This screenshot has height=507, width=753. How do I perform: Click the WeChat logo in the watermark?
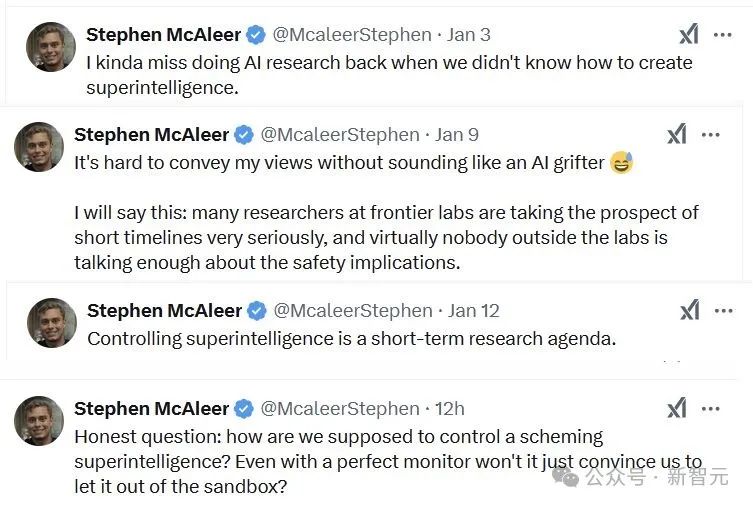[x=567, y=477]
